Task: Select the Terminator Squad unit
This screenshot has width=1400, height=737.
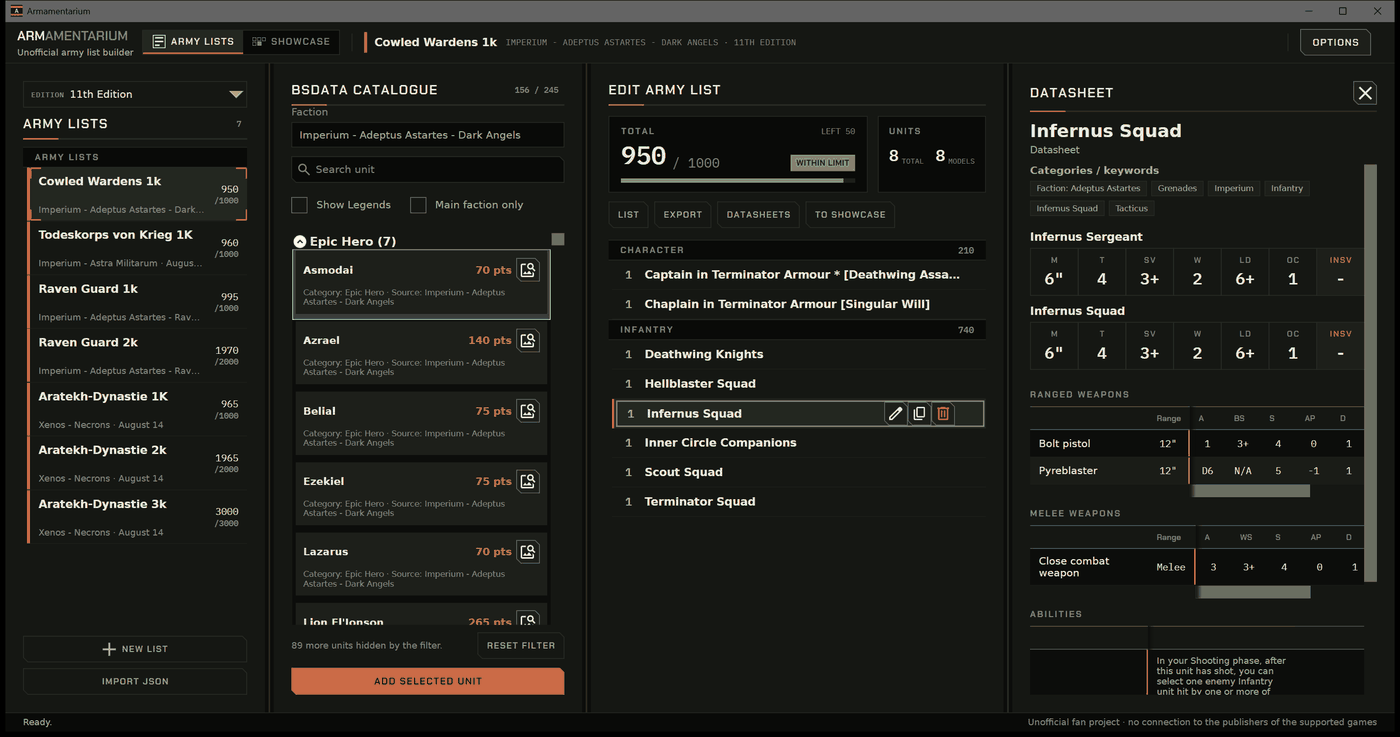Action: tap(797, 502)
